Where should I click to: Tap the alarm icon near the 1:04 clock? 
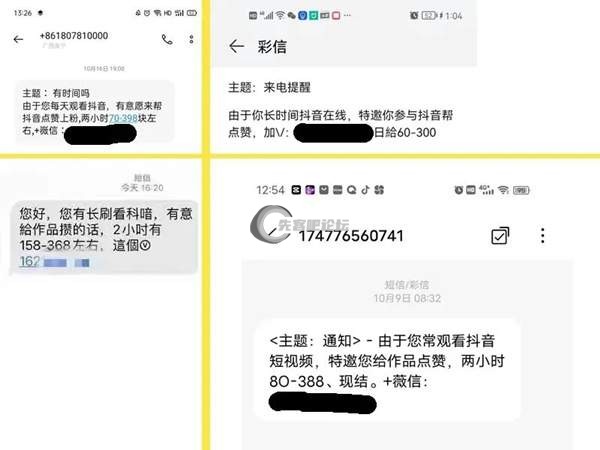(414, 16)
